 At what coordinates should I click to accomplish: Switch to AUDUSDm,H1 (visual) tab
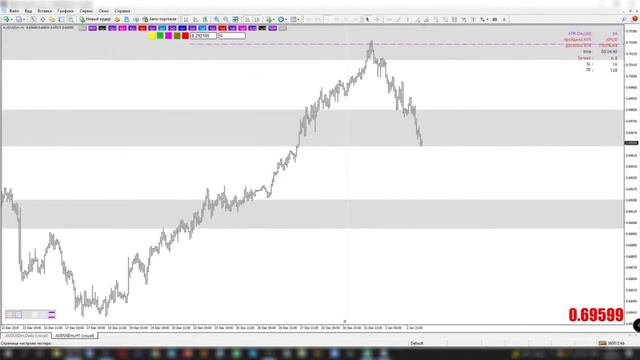[74, 336]
